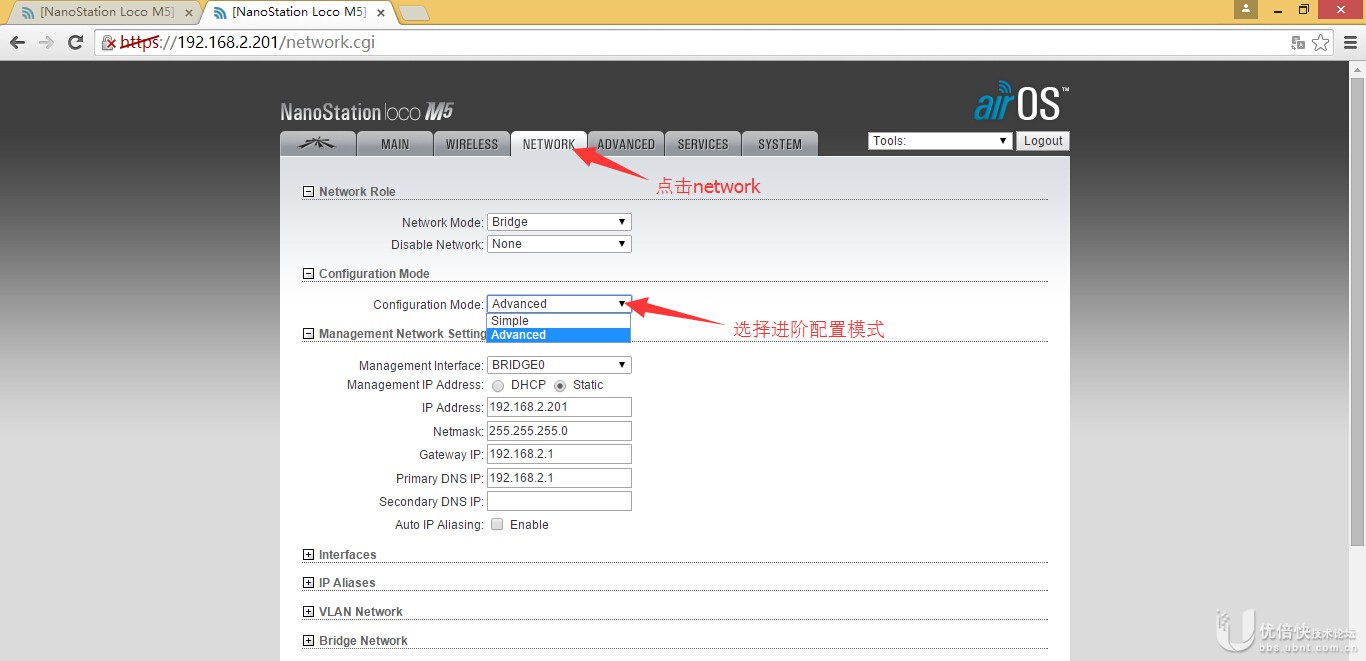Close the active NanoStation Loco M5 tab
The width and height of the screenshot is (1366, 661).
(x=381, y=12)
